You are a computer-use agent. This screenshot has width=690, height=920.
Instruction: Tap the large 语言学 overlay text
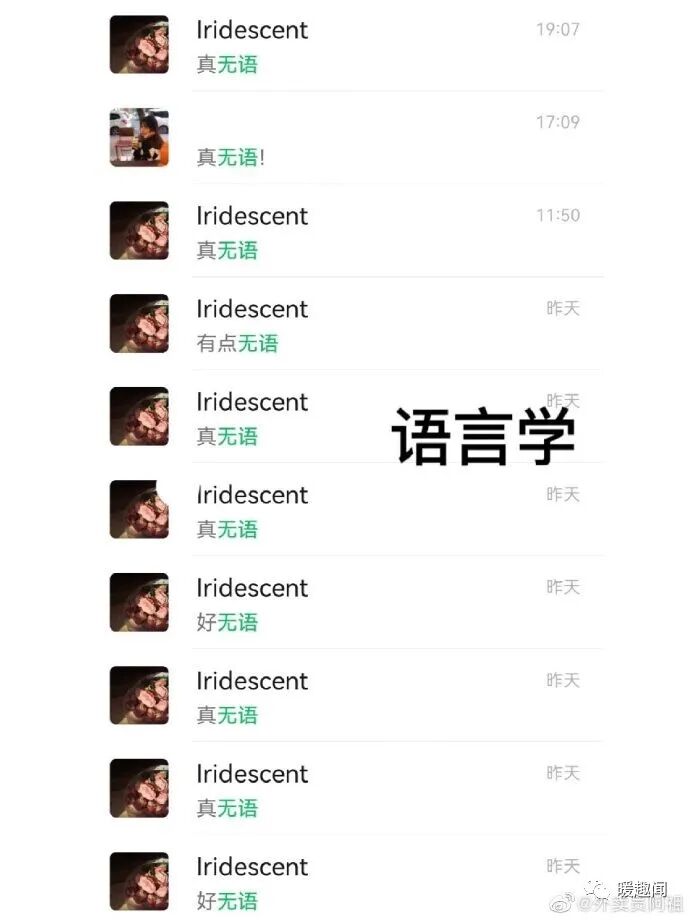483,436
